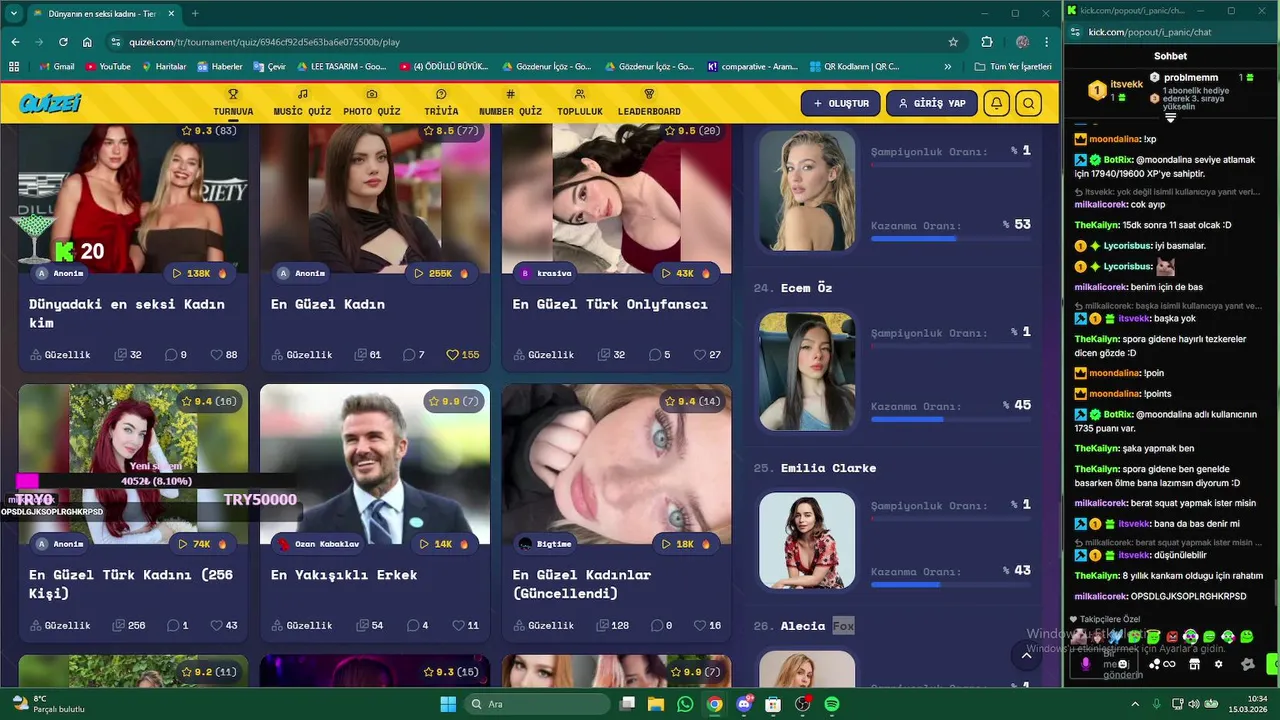Open notifications bell icon on Quizei
1280x720 pixels.
point(996,103)
